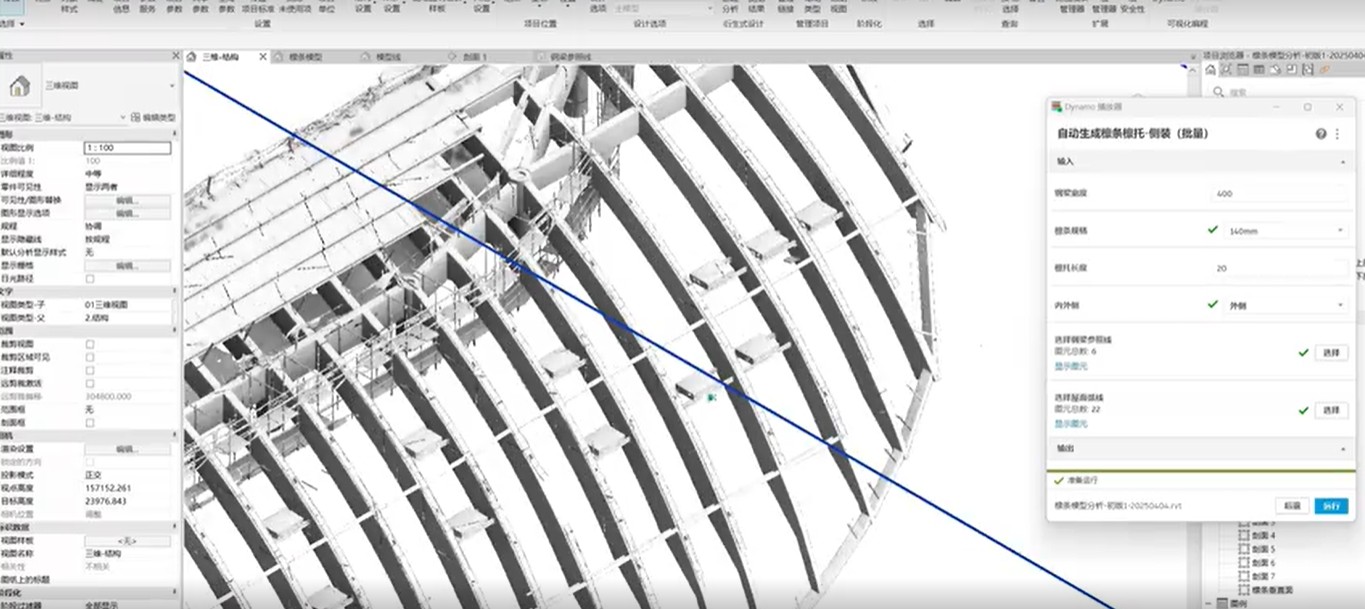
Task: Close the properties panel with X icon
Action: [x=176, y=57]
